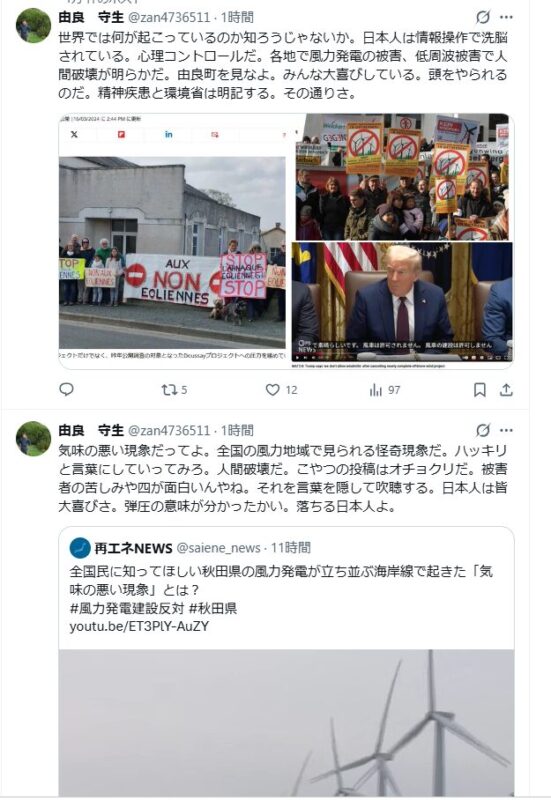Open Grok icon on second post
The image size is (551, 800).
tap(483, 430)
